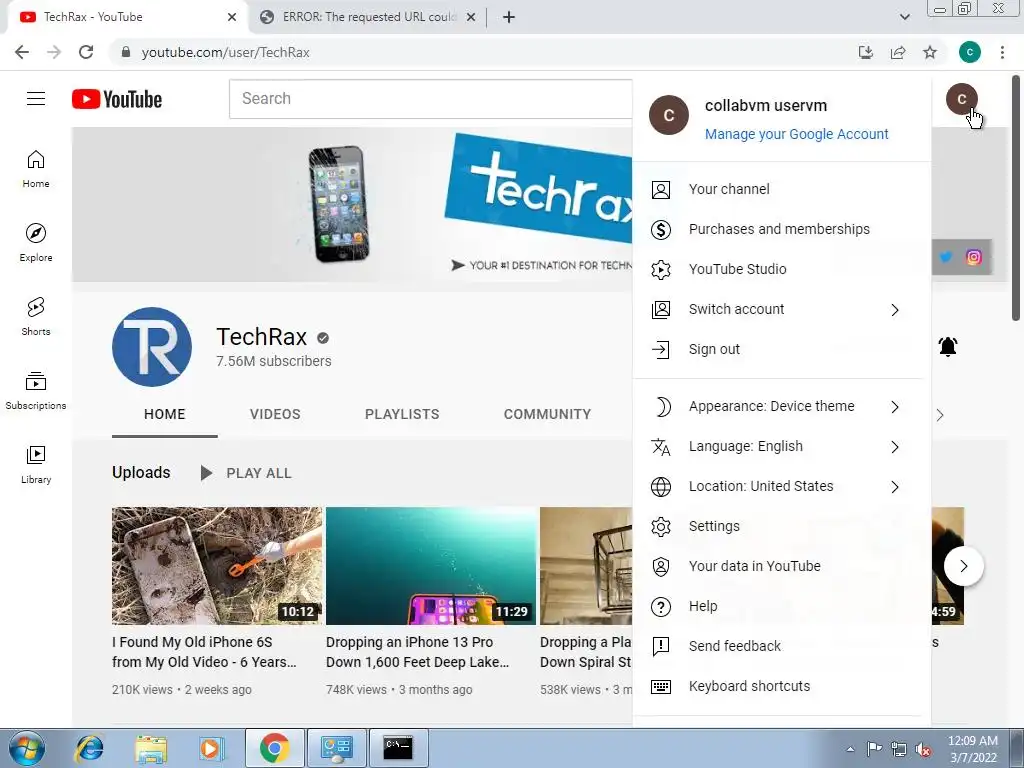Open Windows Explorer folder on taskbar
The width and height of the screenshot is (1024, 768).
coord(151,748)
